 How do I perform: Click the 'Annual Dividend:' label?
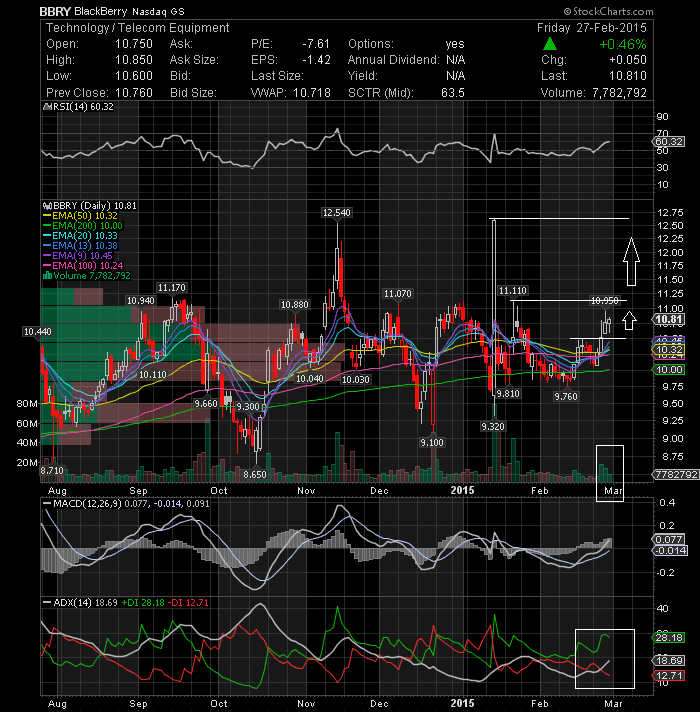tap(394, 60)
